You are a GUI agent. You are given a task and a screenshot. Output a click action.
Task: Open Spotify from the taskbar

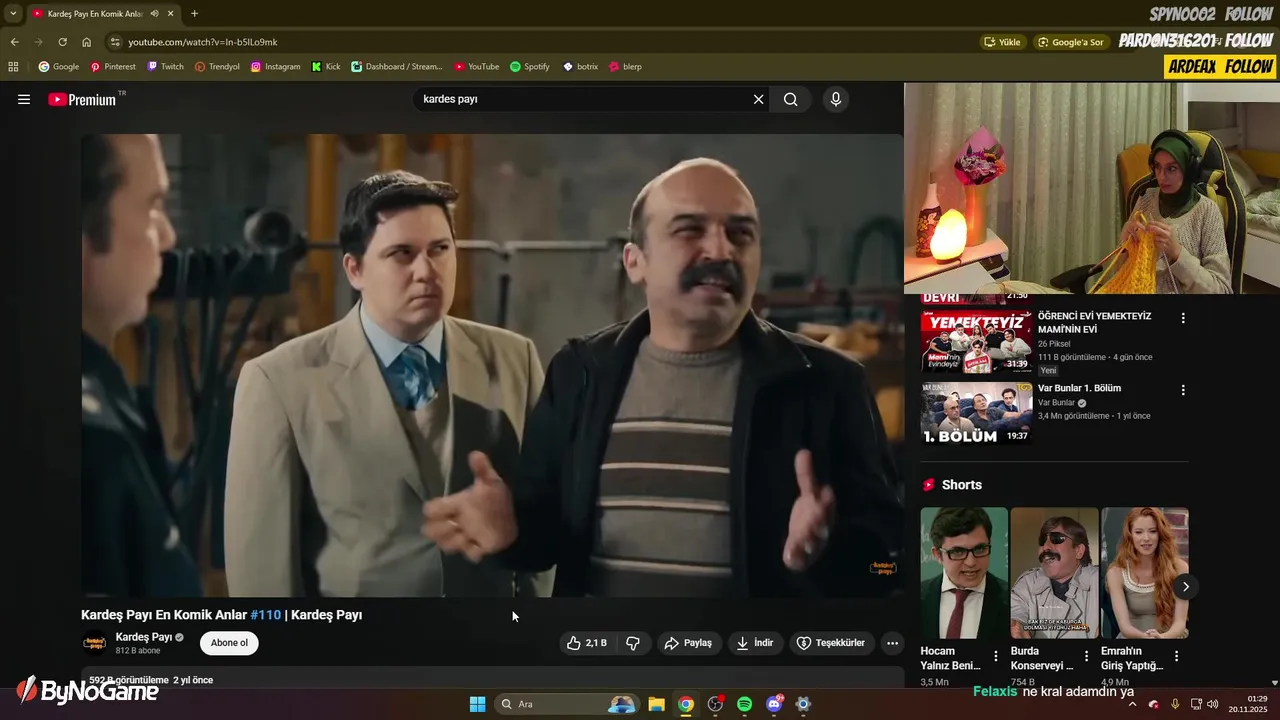click(744, 704)
